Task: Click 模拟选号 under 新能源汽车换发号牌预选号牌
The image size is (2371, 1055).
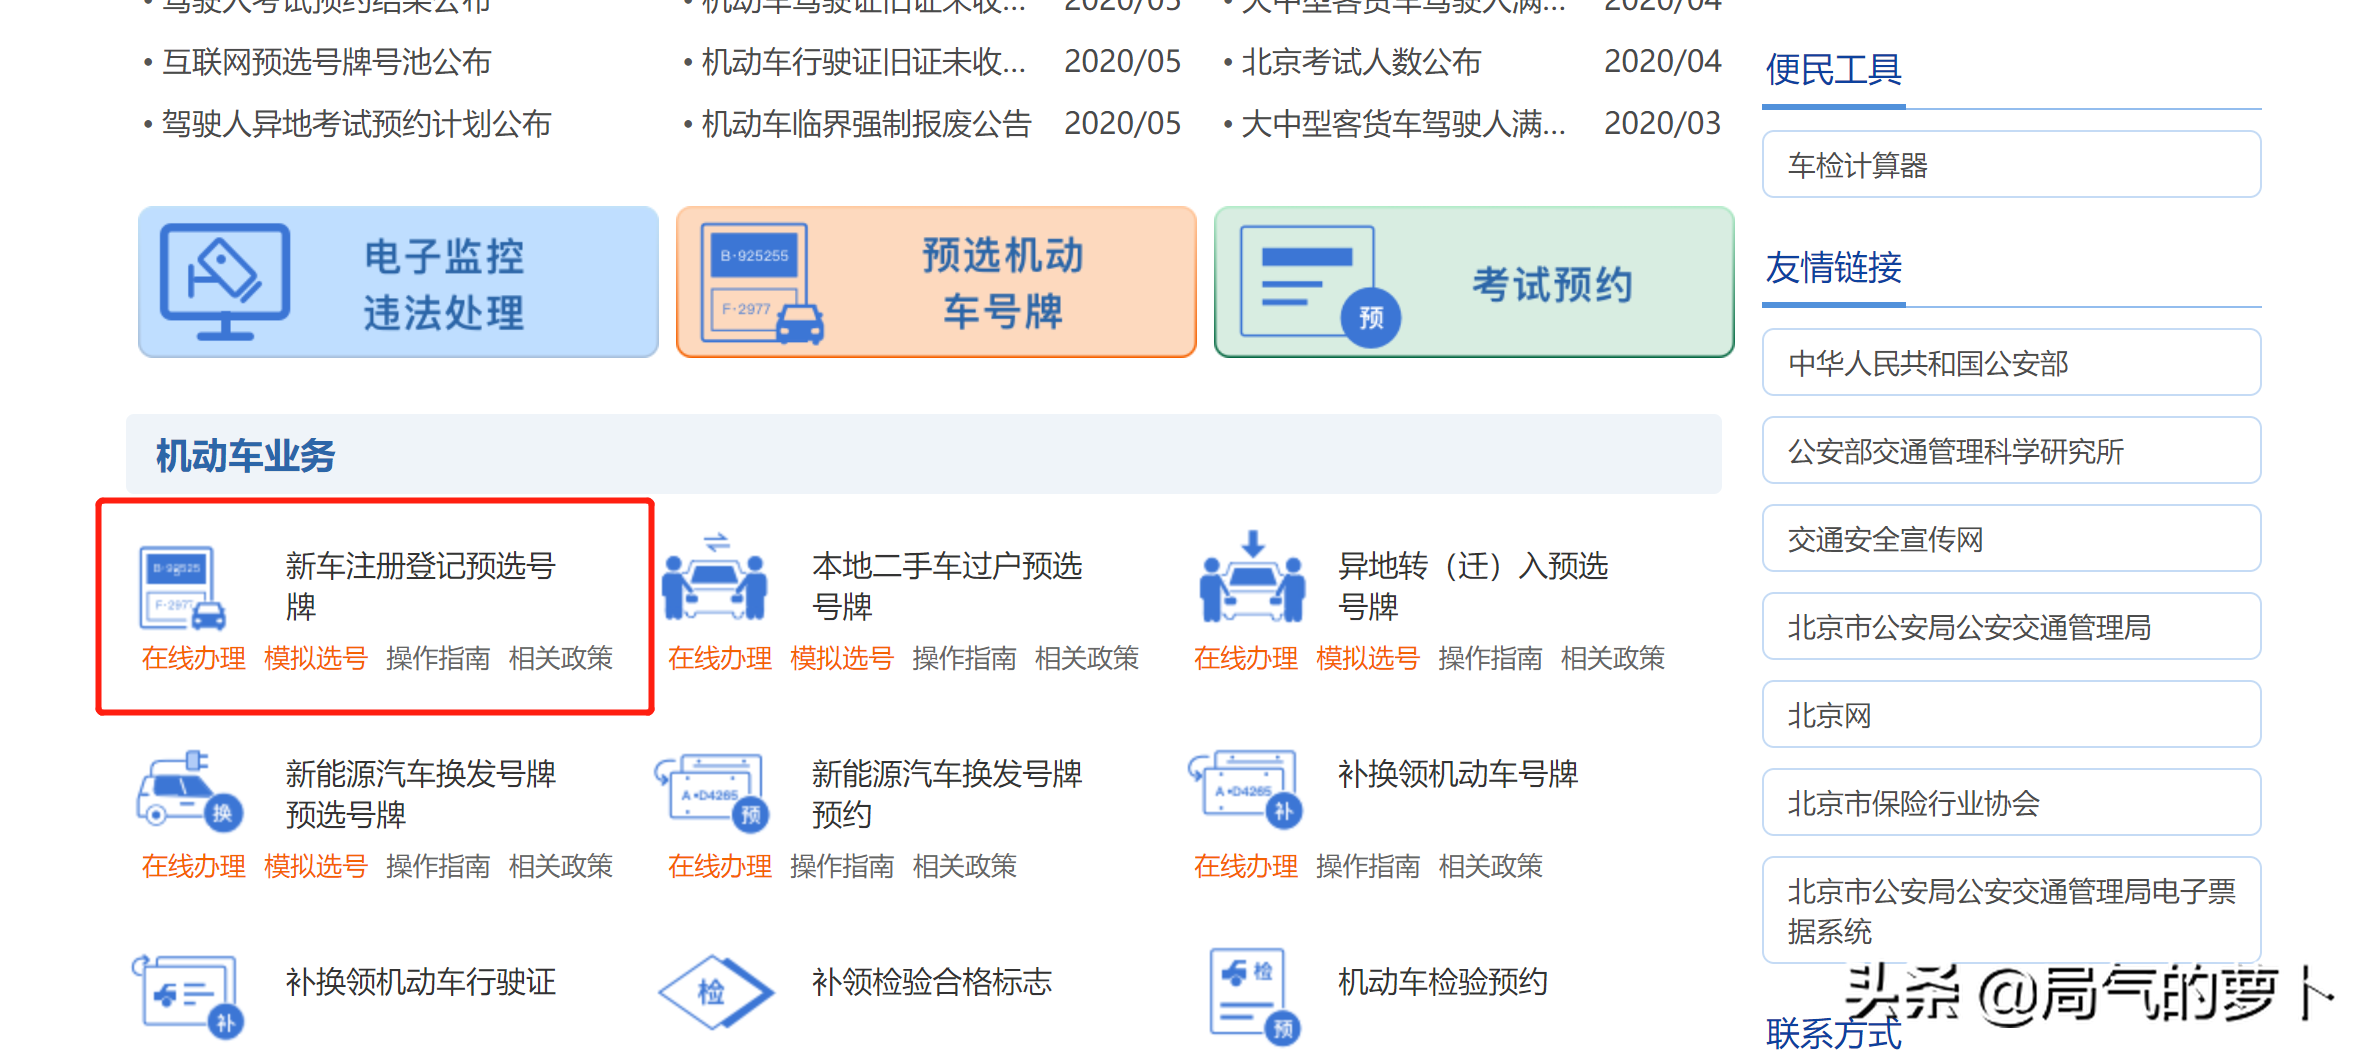Action: [316, 867]
